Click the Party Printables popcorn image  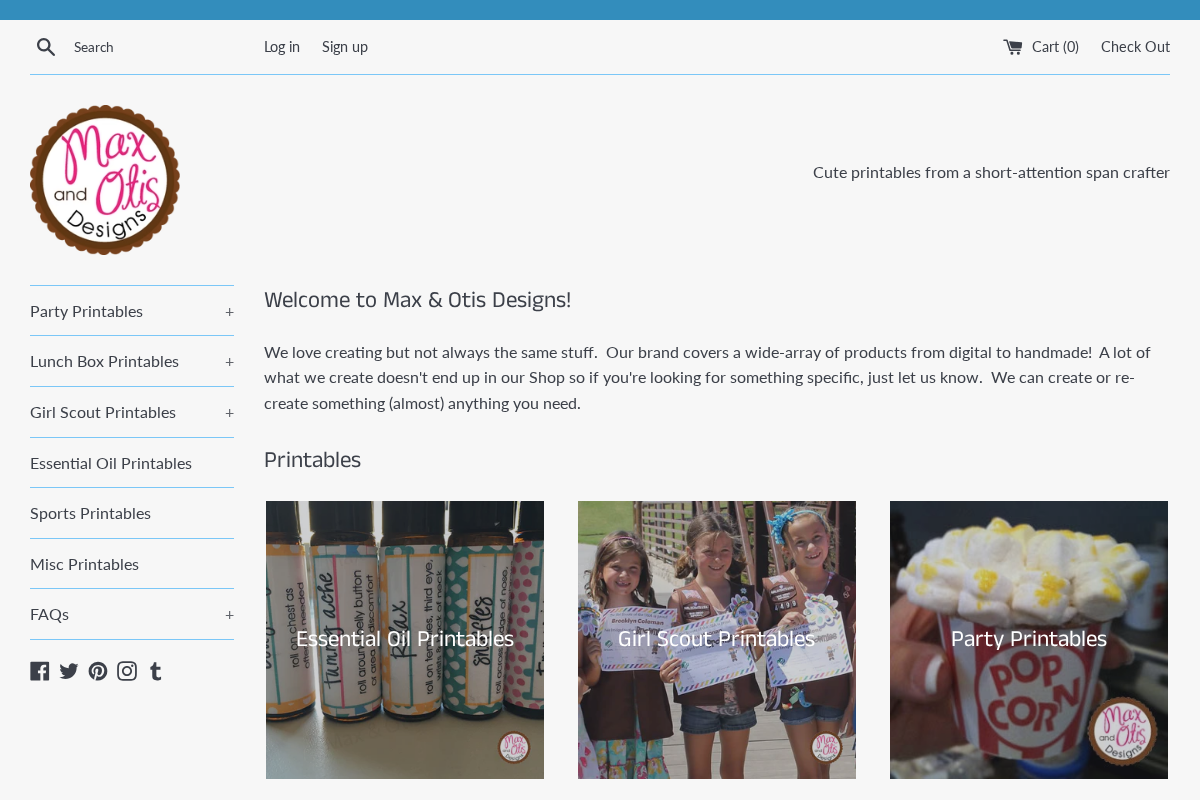[1028, 639]
